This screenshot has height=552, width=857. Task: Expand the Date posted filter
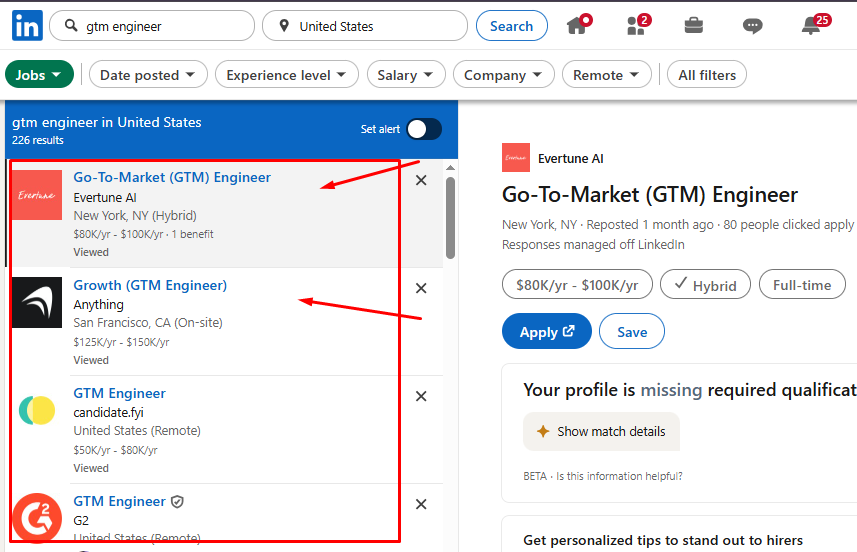coord(148,74)
